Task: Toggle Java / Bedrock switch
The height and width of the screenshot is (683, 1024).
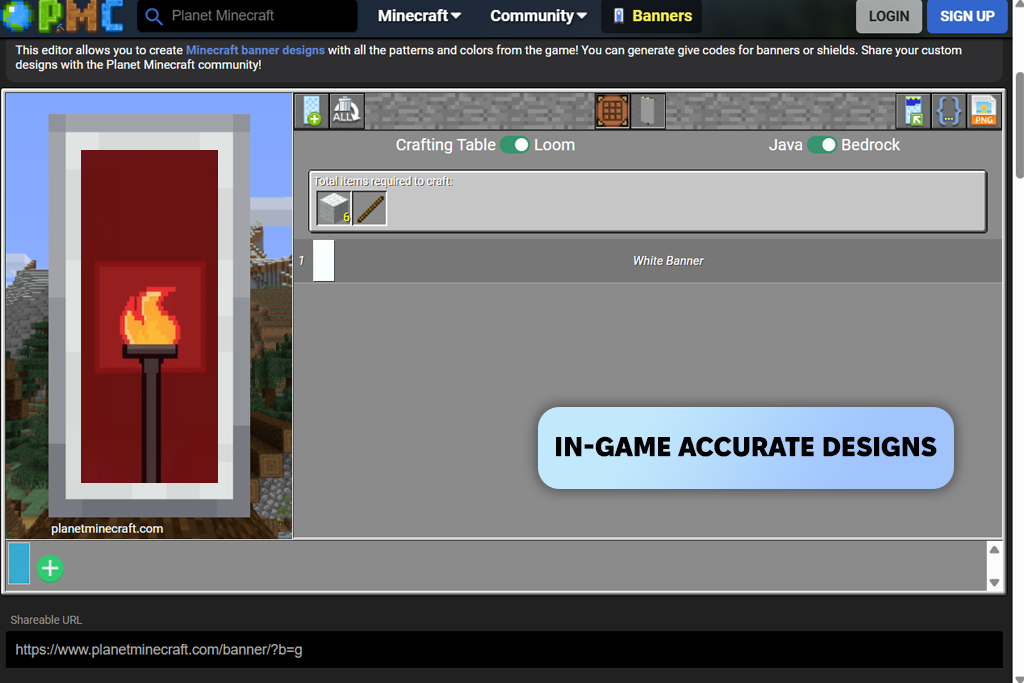Action: [x=822, y=145]
